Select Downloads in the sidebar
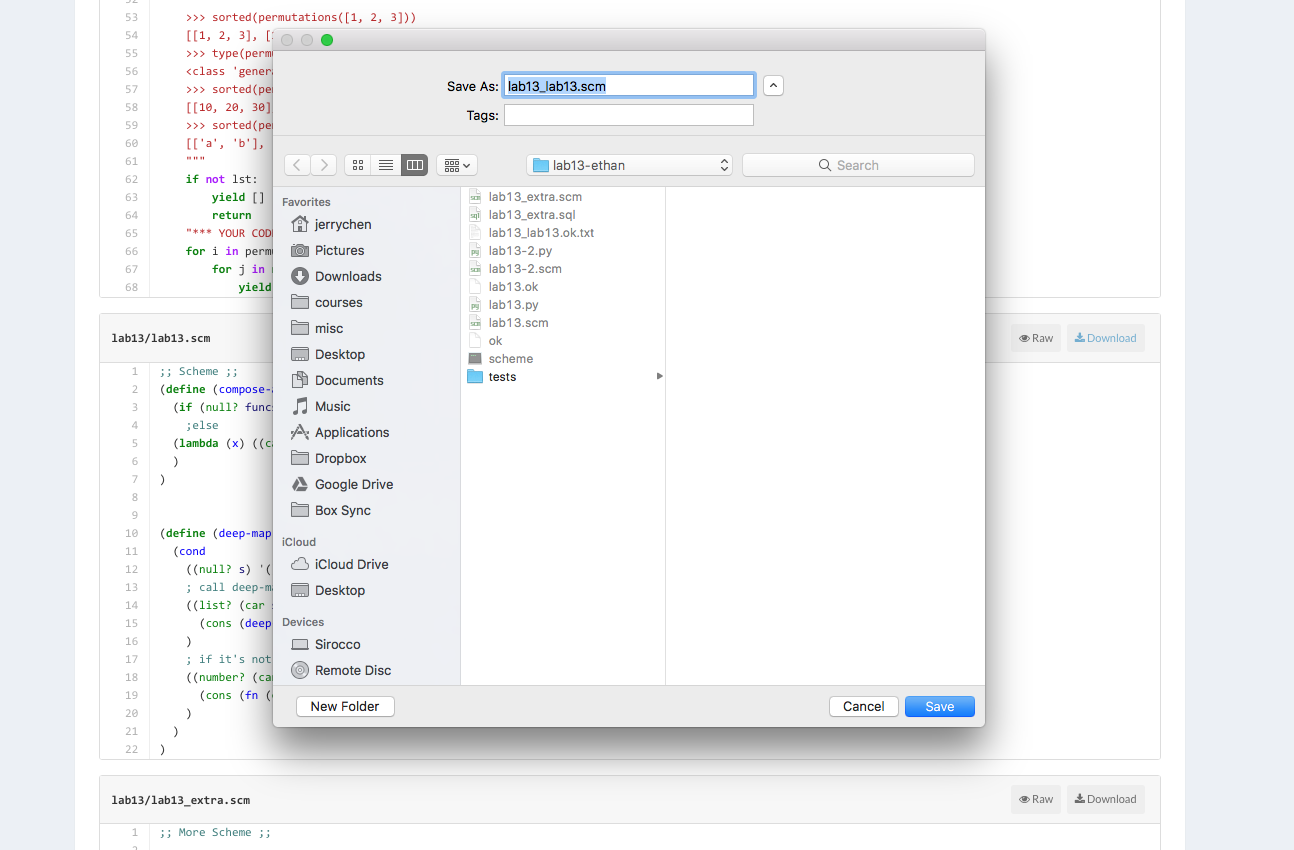 click(x=348, y=276)
